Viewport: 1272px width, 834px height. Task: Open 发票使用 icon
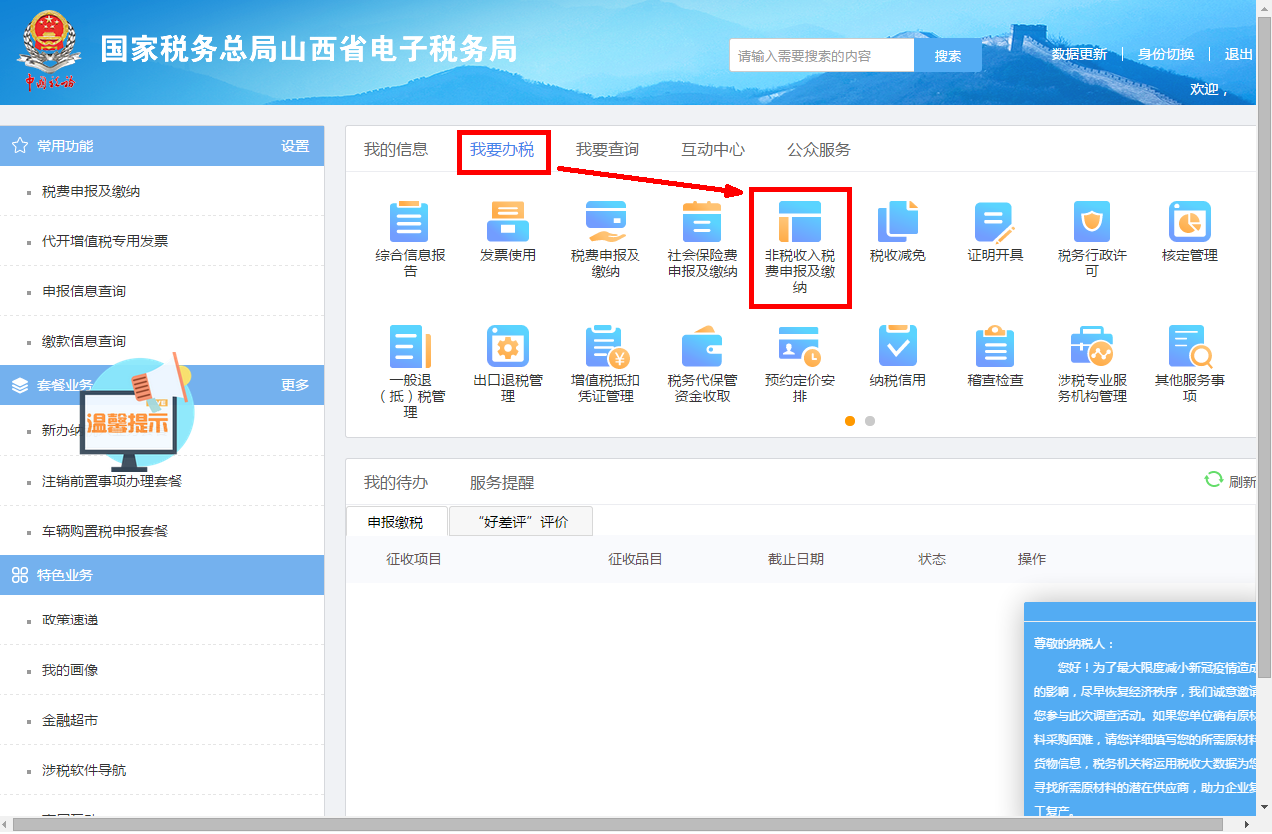[508, 222]
